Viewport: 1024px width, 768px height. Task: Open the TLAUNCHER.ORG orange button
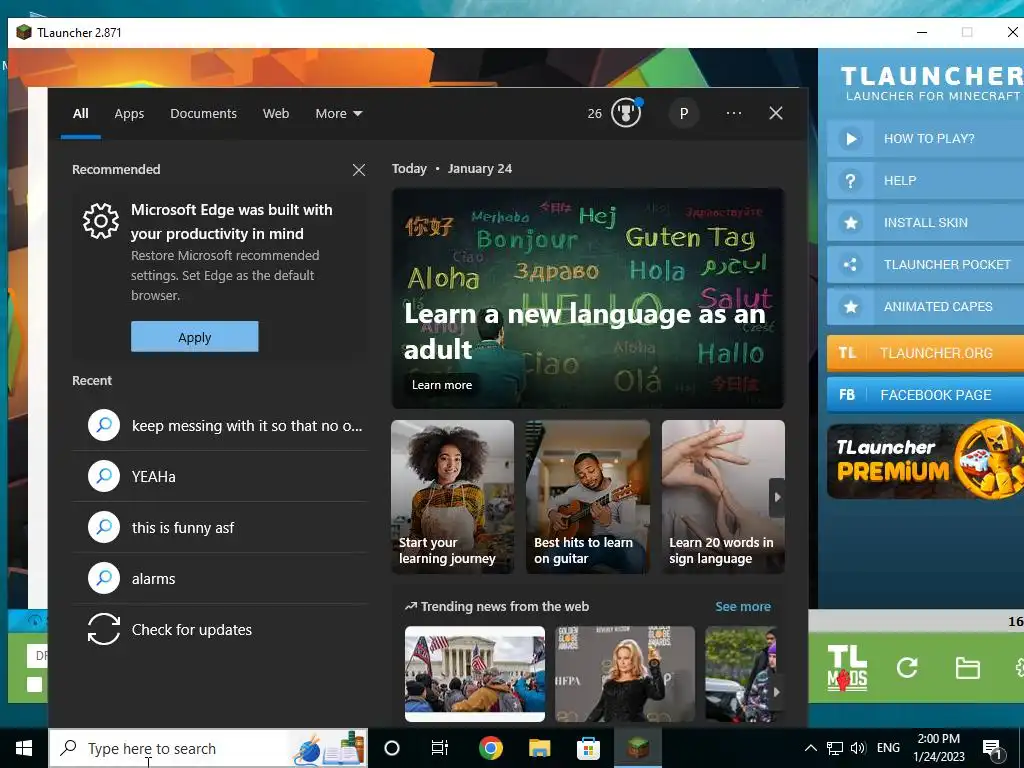925,353
